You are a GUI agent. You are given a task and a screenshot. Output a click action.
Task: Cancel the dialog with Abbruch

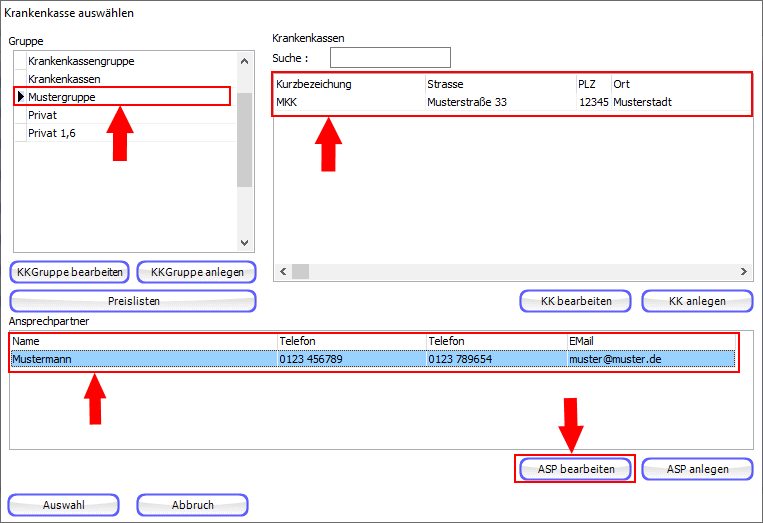[192, 505]
